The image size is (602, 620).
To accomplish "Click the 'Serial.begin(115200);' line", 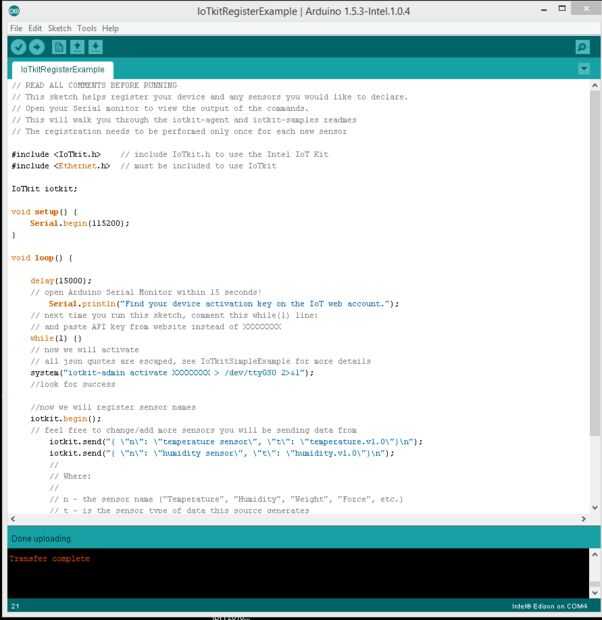I will (x=80, y=223).
